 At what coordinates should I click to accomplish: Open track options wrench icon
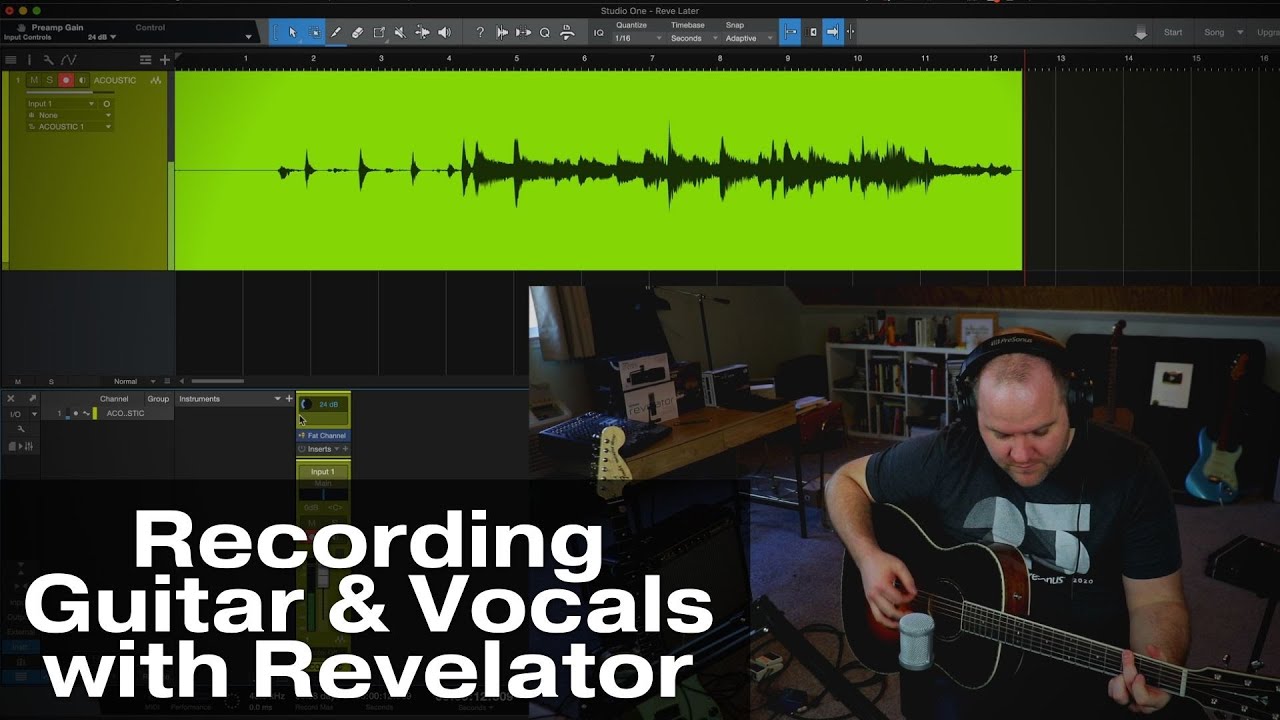[47, 60]
